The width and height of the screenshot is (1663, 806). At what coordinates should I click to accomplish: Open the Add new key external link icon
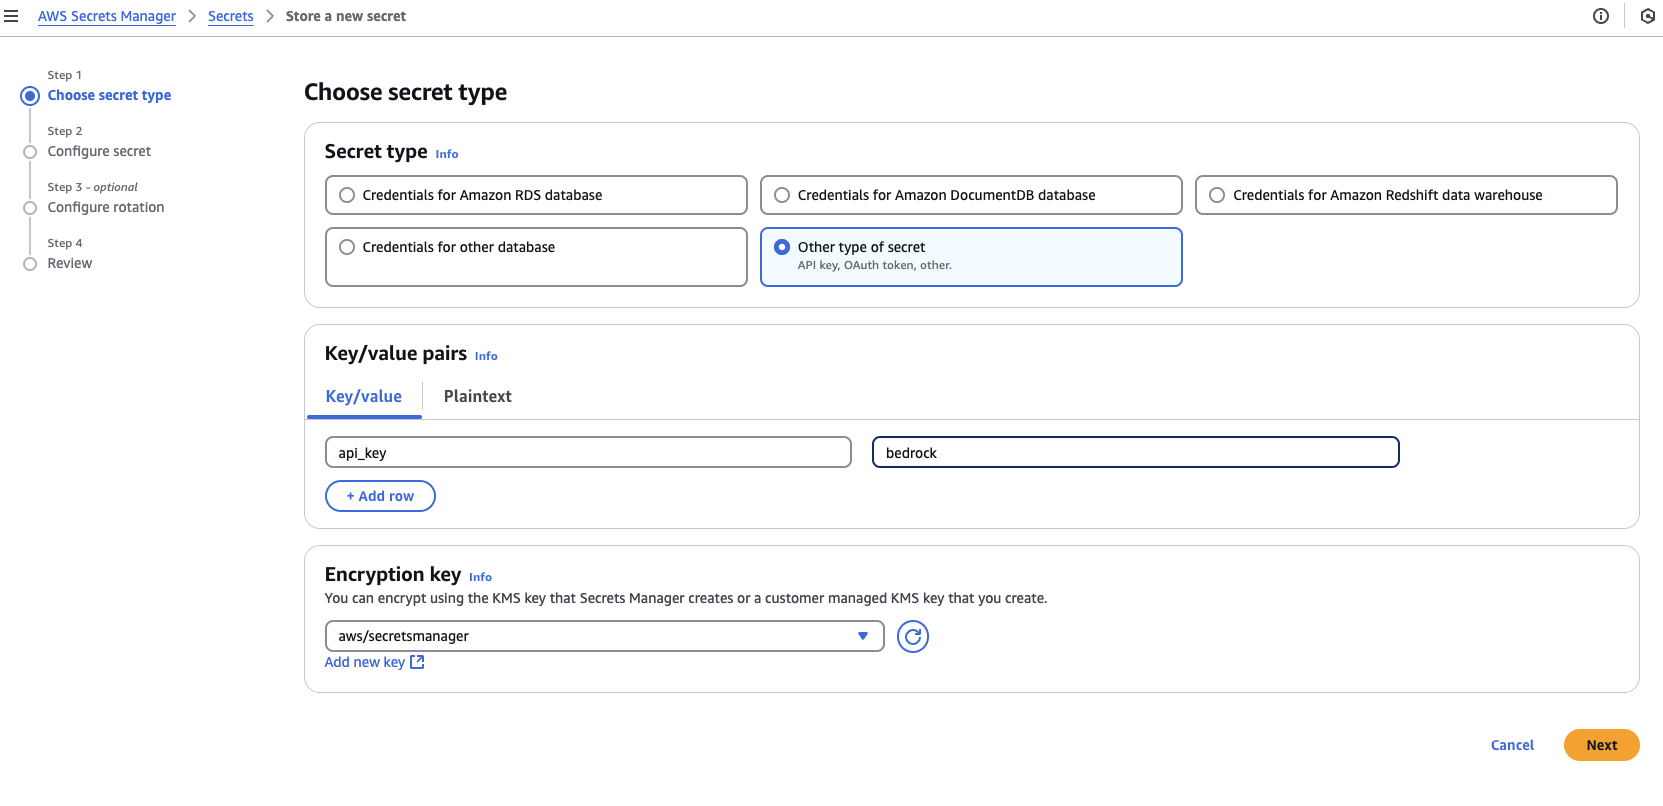[x=417, y=662]
